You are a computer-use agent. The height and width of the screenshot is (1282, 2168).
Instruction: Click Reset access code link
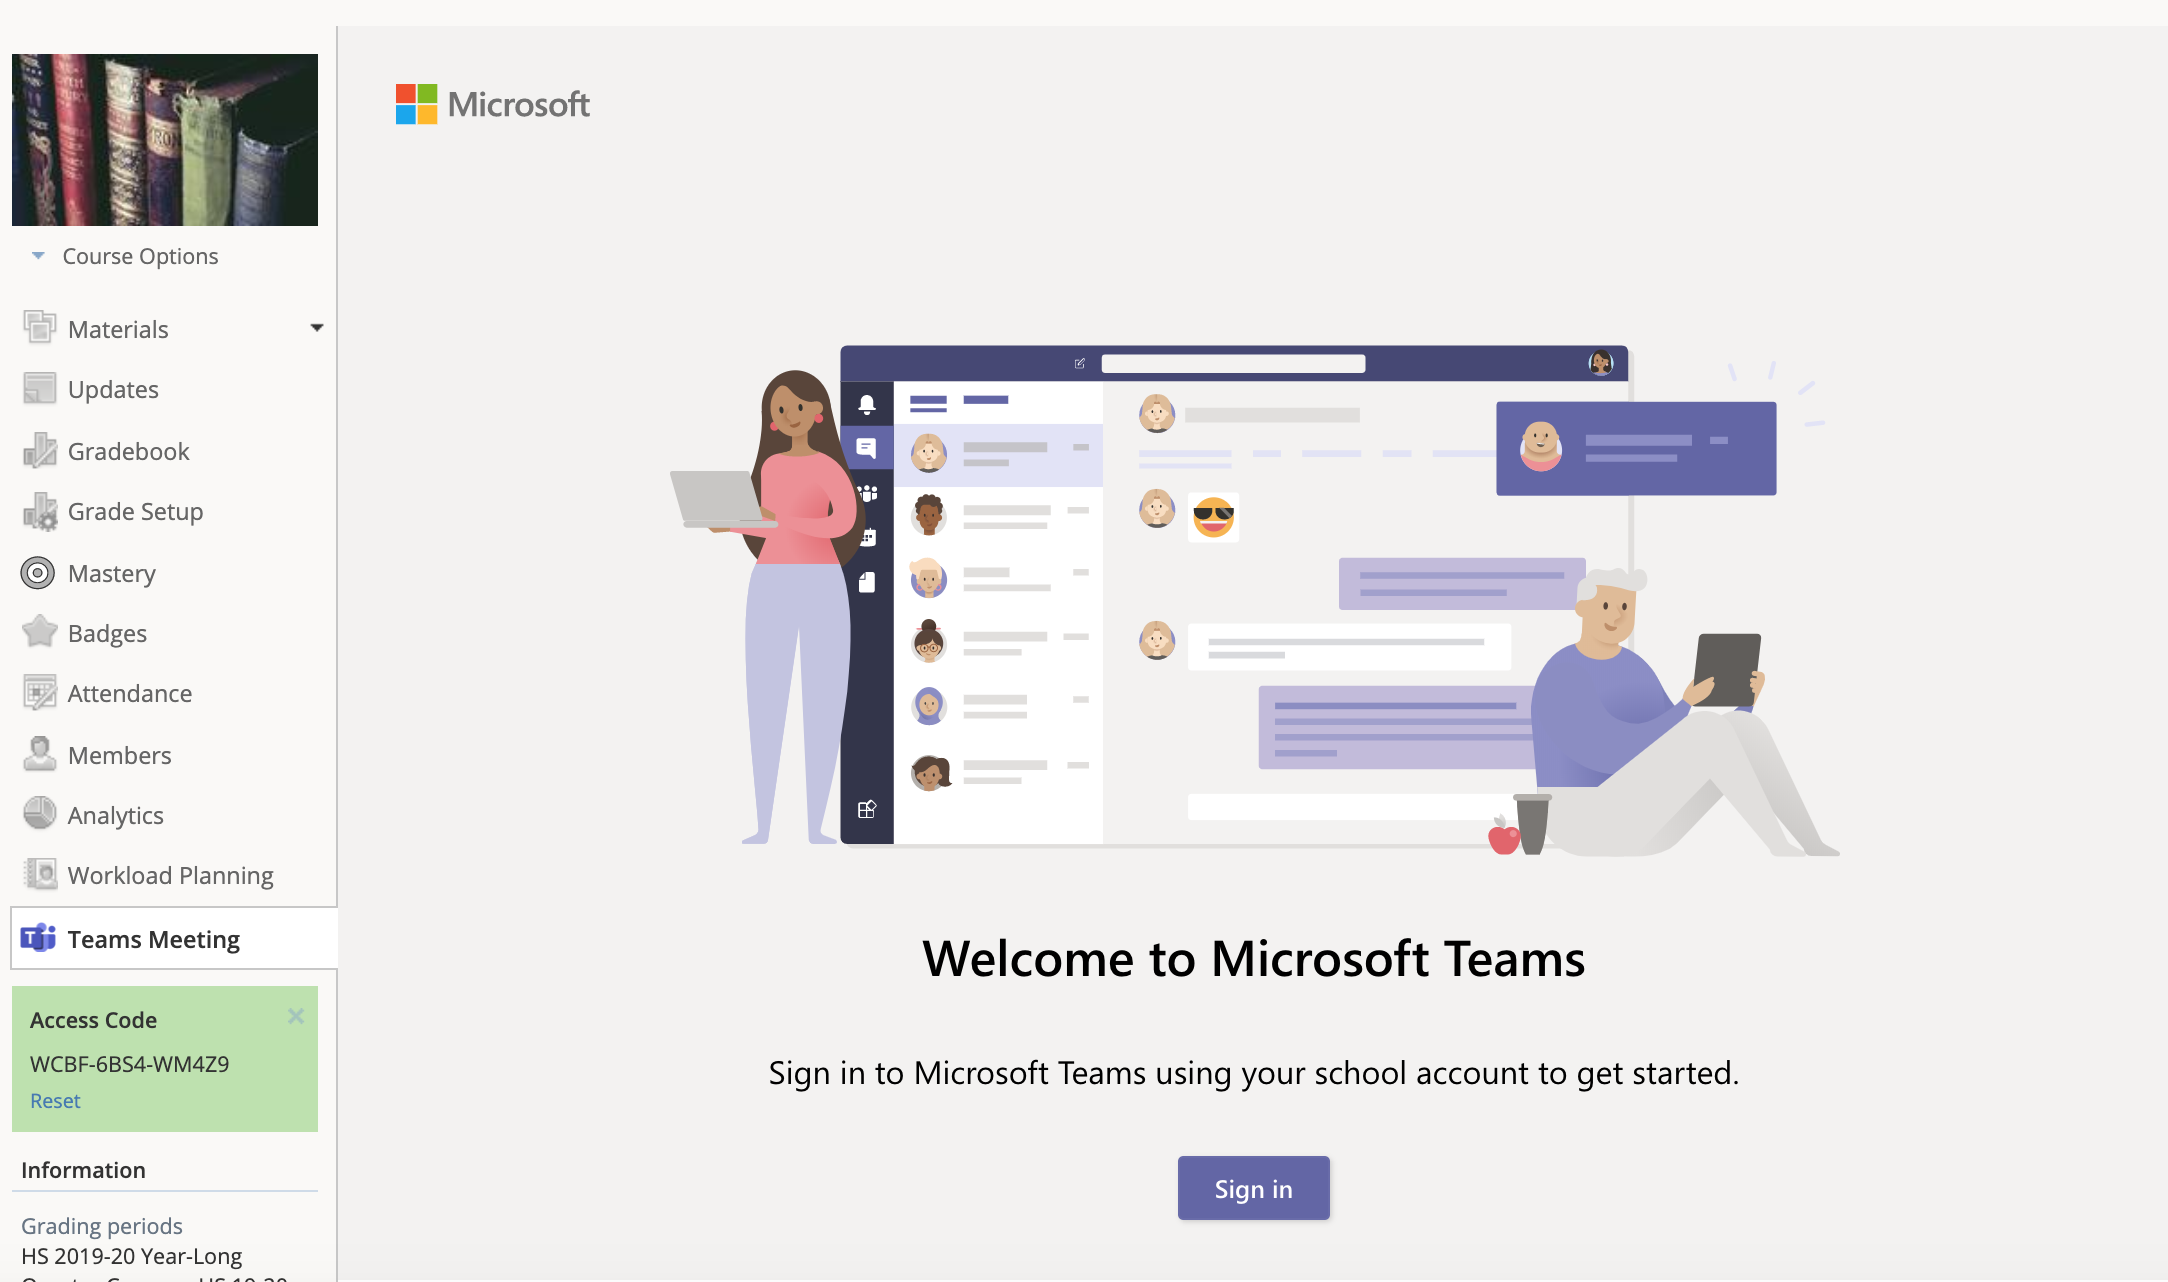(x=55, y=1101)
